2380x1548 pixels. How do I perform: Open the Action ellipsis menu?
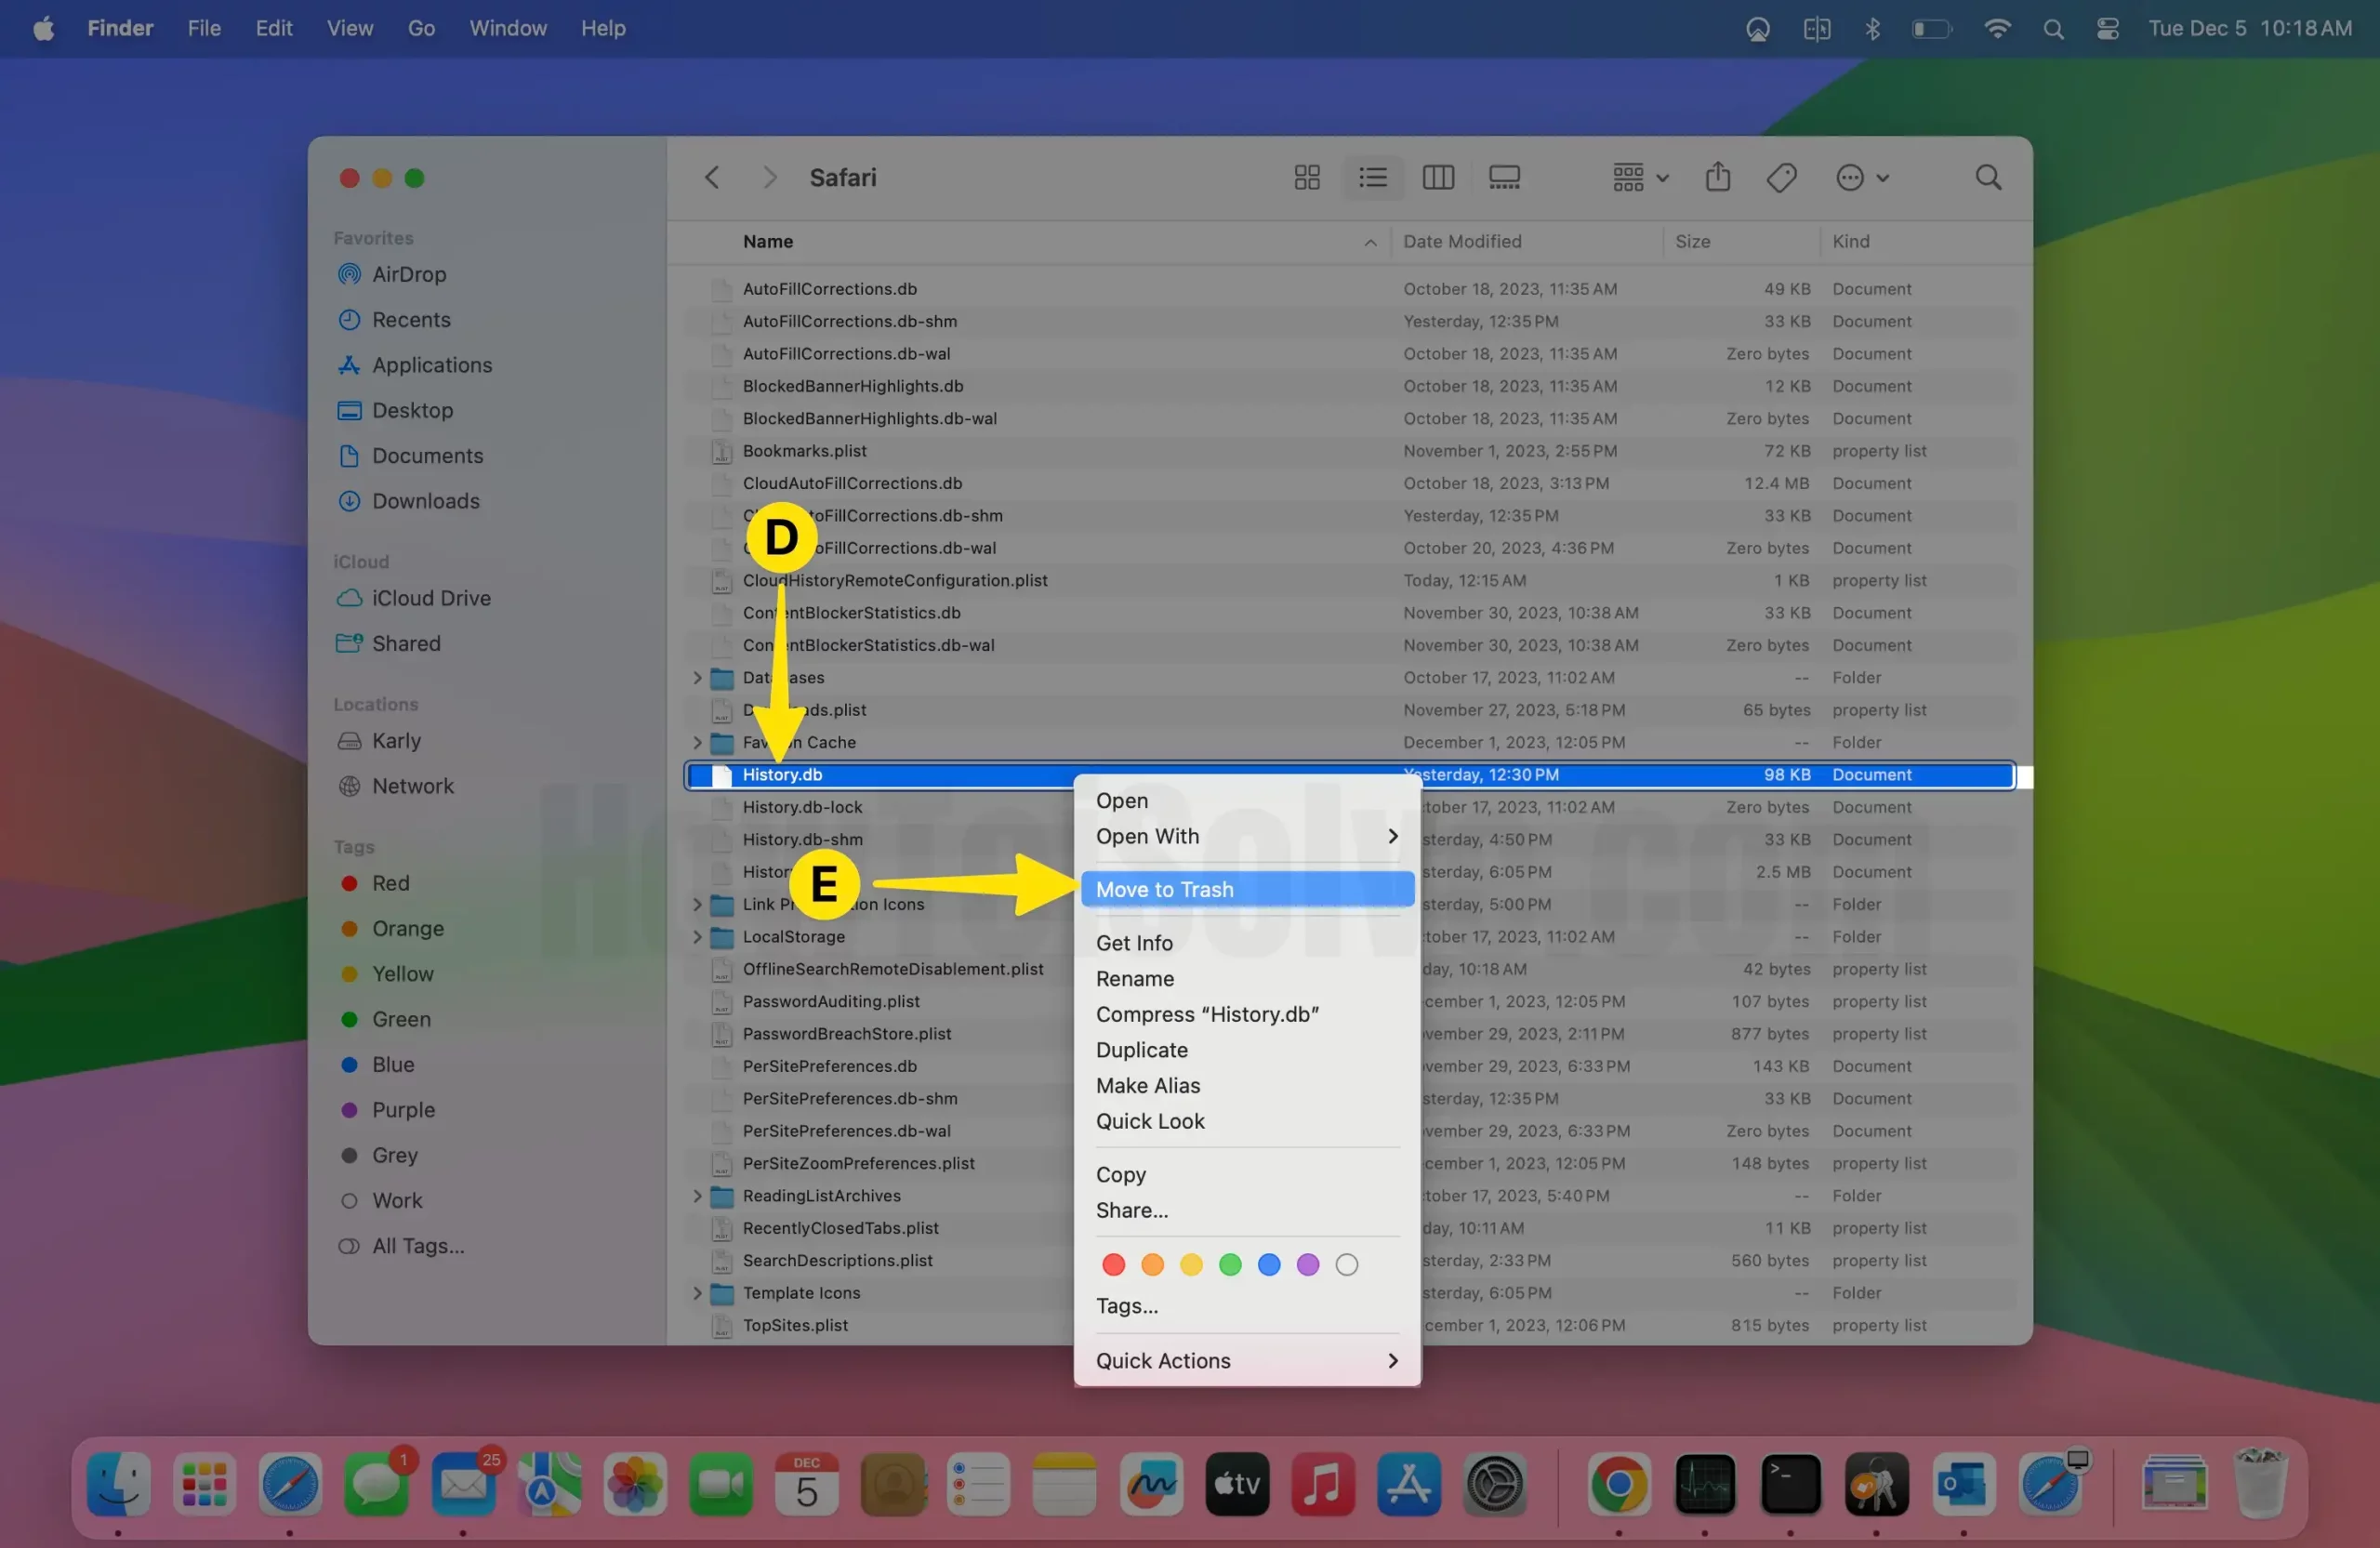pyautogui.click(x=1861, y=177)
